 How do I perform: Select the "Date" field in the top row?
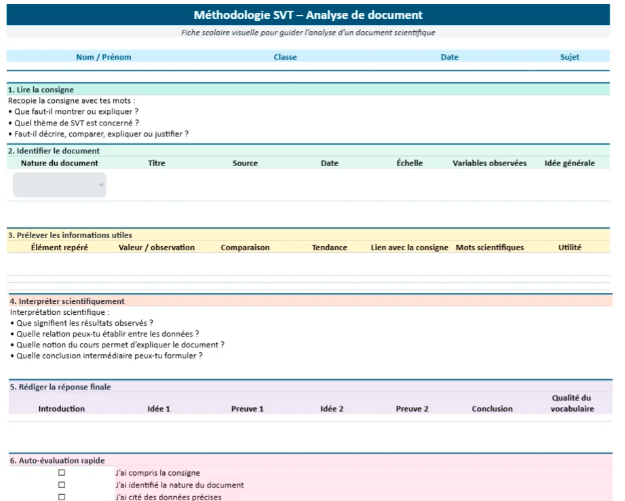pyautogui.click(x=449, y=57)
